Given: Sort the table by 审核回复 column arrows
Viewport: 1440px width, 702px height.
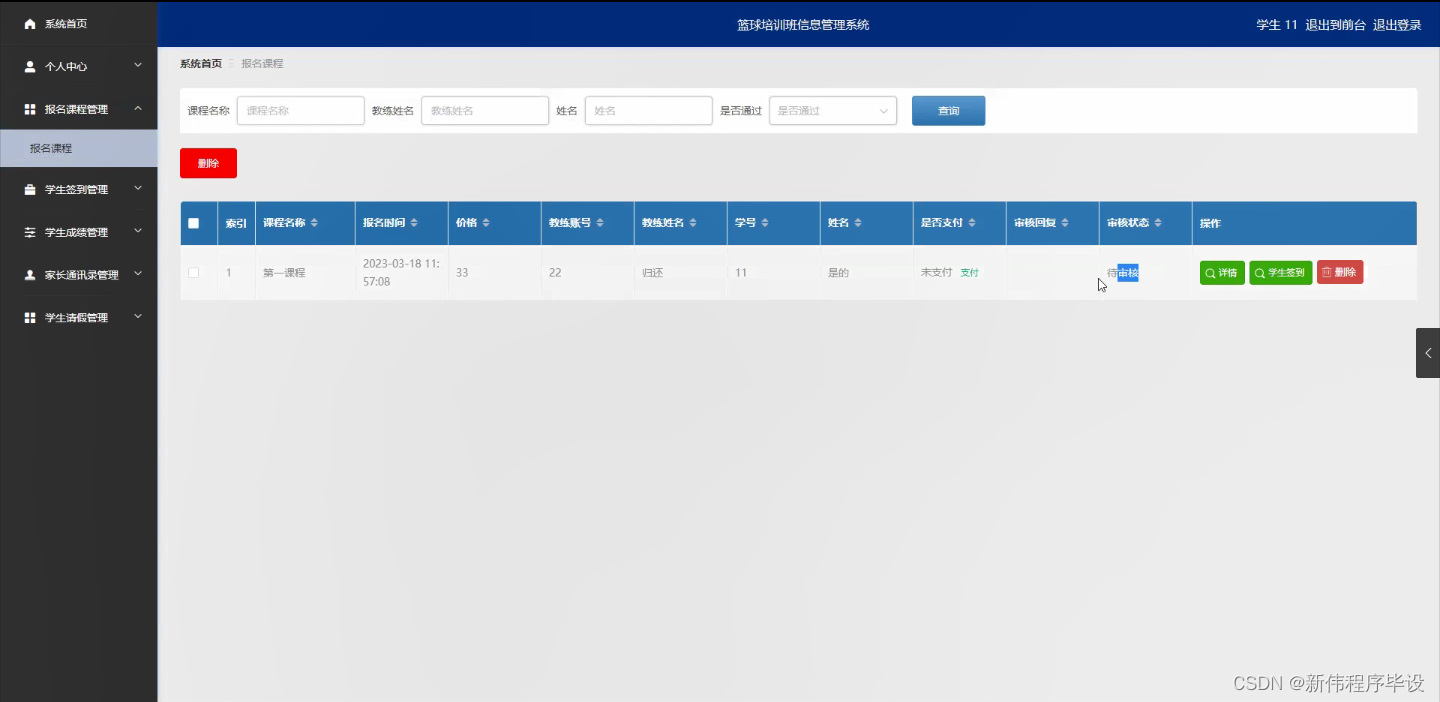Looking at the screenshot, I should (x=1065, y=223).
